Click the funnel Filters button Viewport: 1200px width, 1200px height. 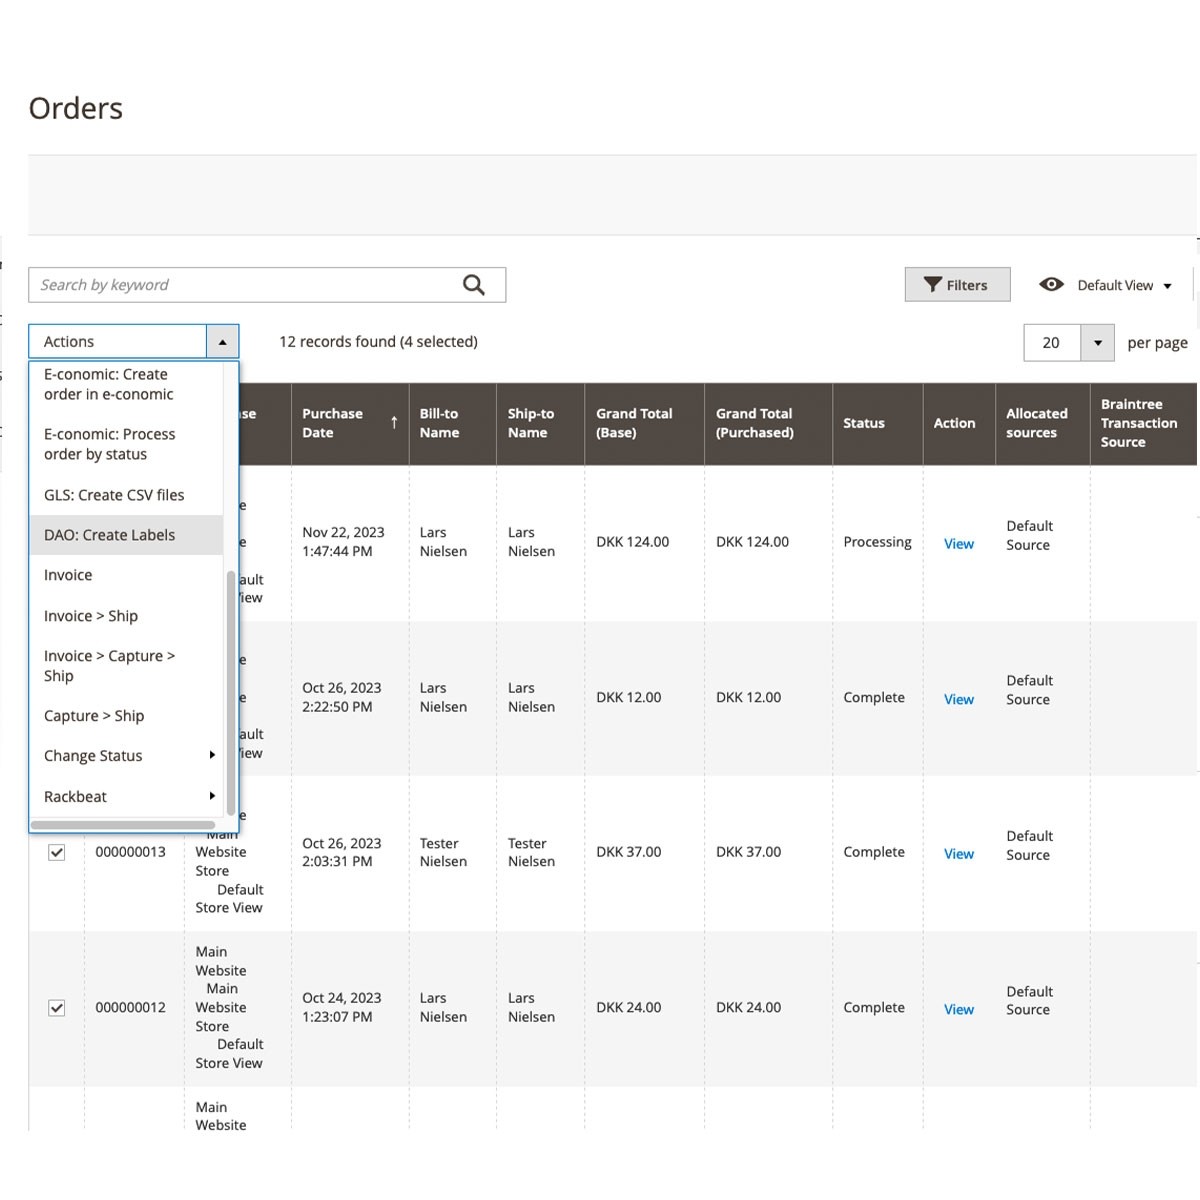[957, 285]
